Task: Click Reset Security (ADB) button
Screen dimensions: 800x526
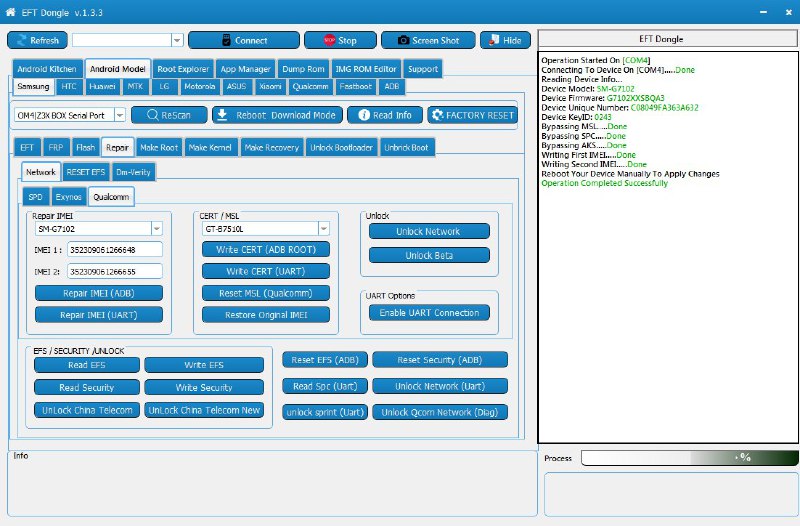Action: (440, 360)
